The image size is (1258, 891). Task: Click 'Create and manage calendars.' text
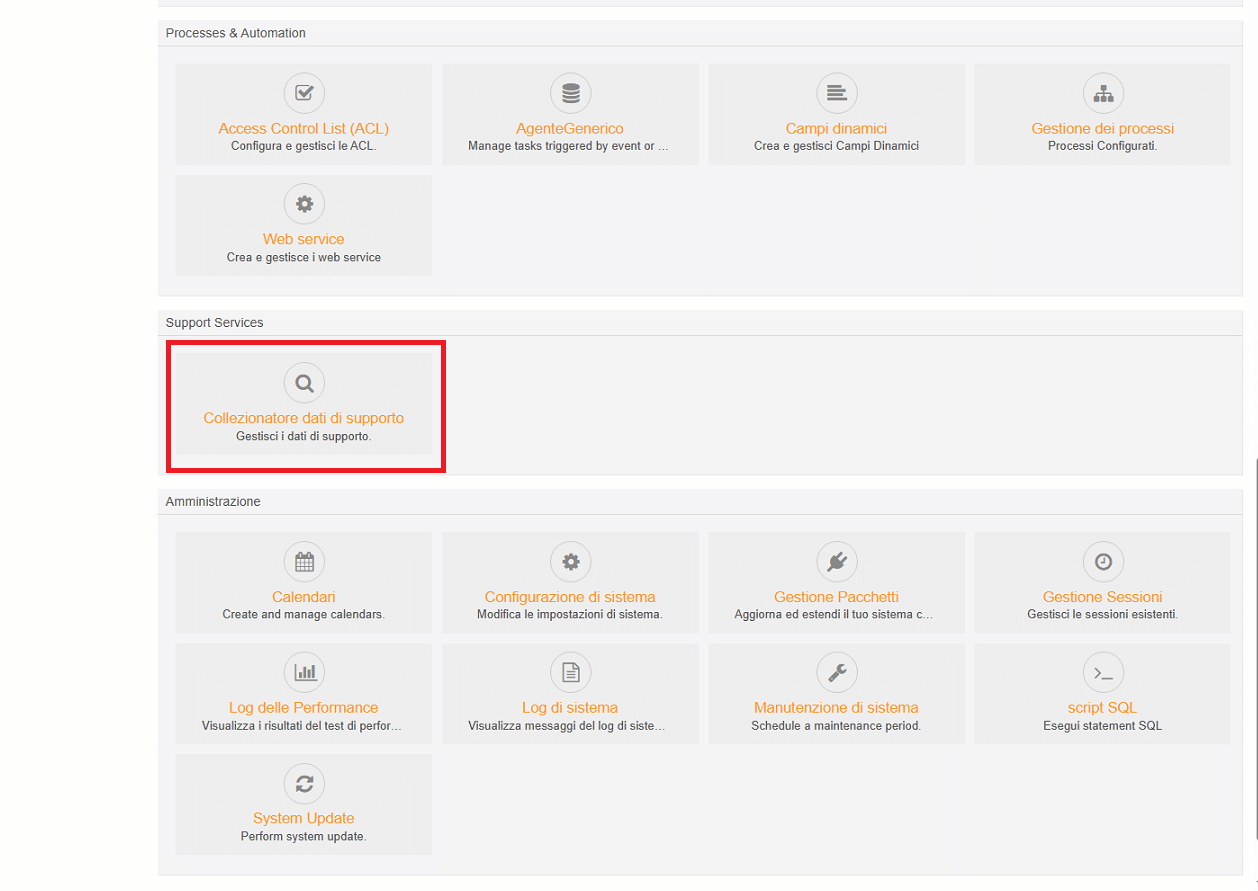click(304, 615)
